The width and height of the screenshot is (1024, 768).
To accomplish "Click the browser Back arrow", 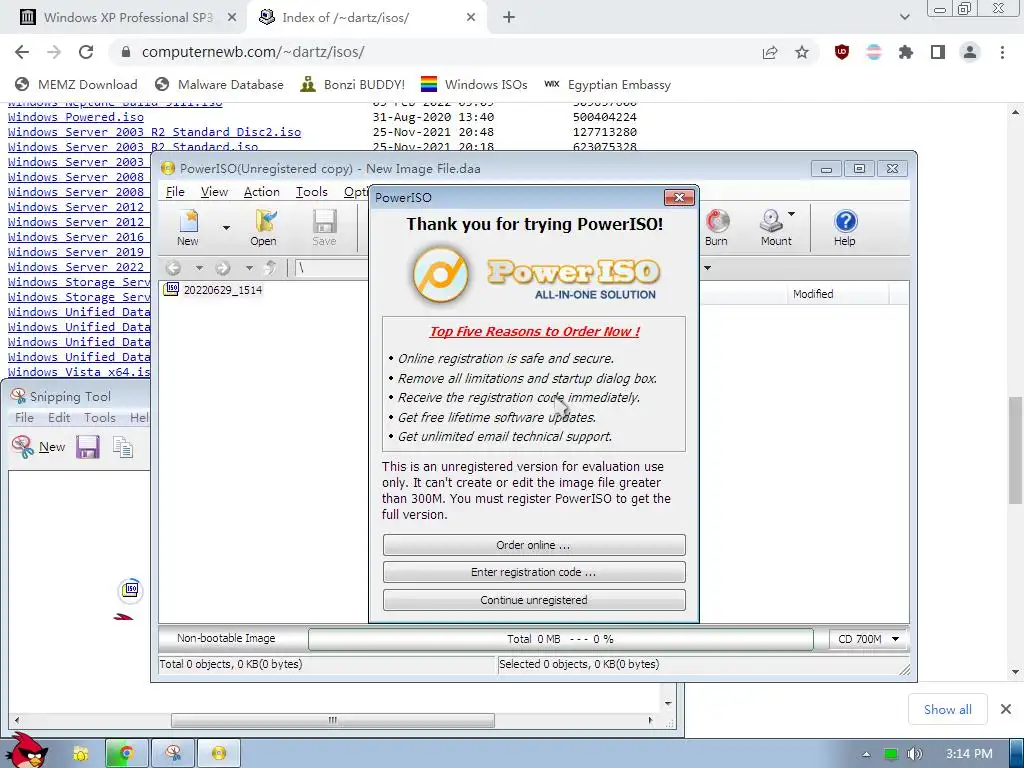I will (x=22, y=52).
